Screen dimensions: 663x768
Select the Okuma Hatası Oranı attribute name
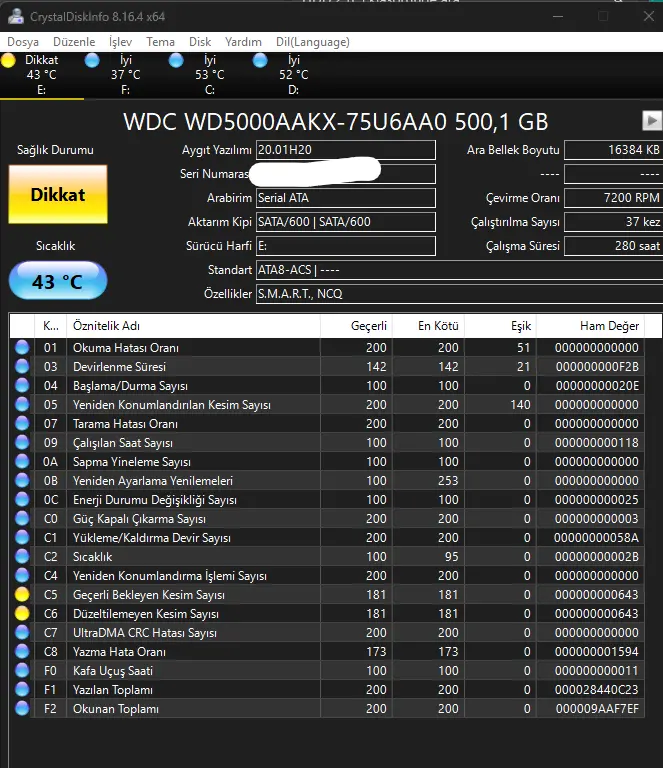click(x=126, y=348)
